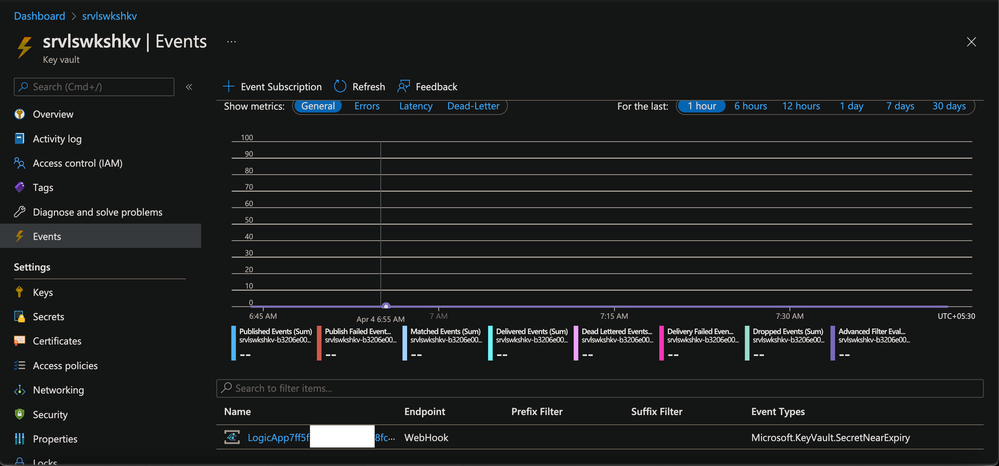The image size is (999, 466).
Task: Click the Access policies icon
Action: [x=20, y=366]
